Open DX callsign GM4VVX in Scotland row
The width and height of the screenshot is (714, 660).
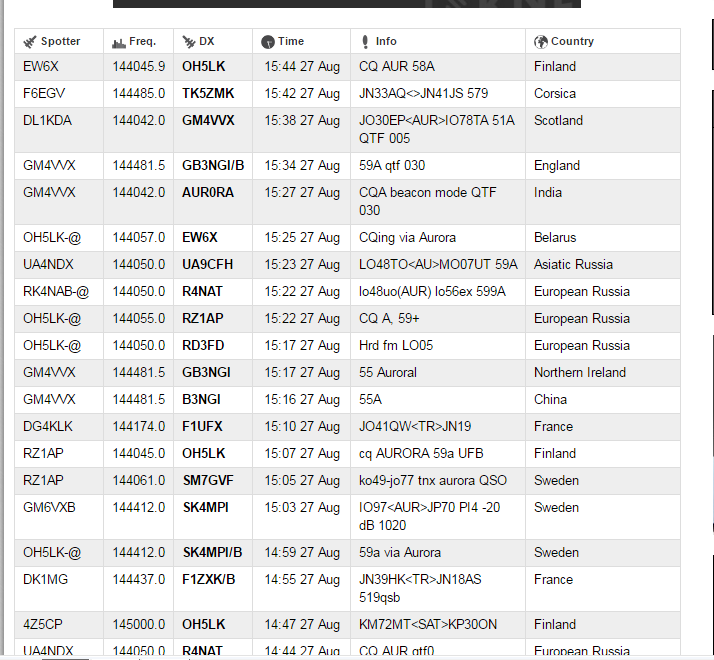(208, 121)
